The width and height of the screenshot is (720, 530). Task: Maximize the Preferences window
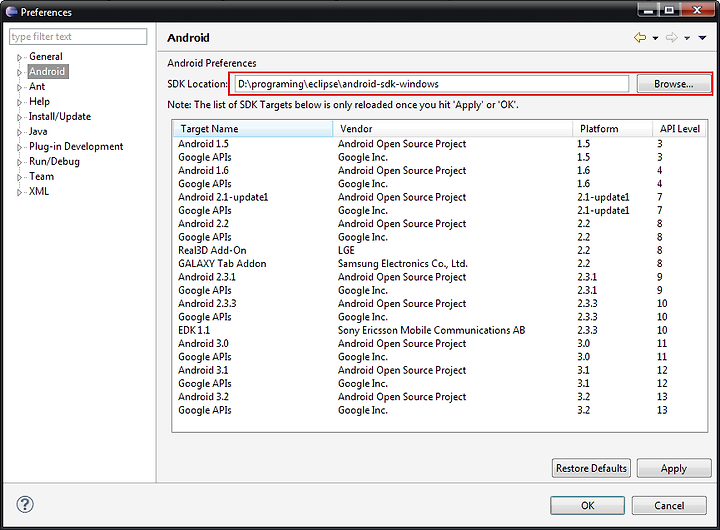tap(669, 10)
